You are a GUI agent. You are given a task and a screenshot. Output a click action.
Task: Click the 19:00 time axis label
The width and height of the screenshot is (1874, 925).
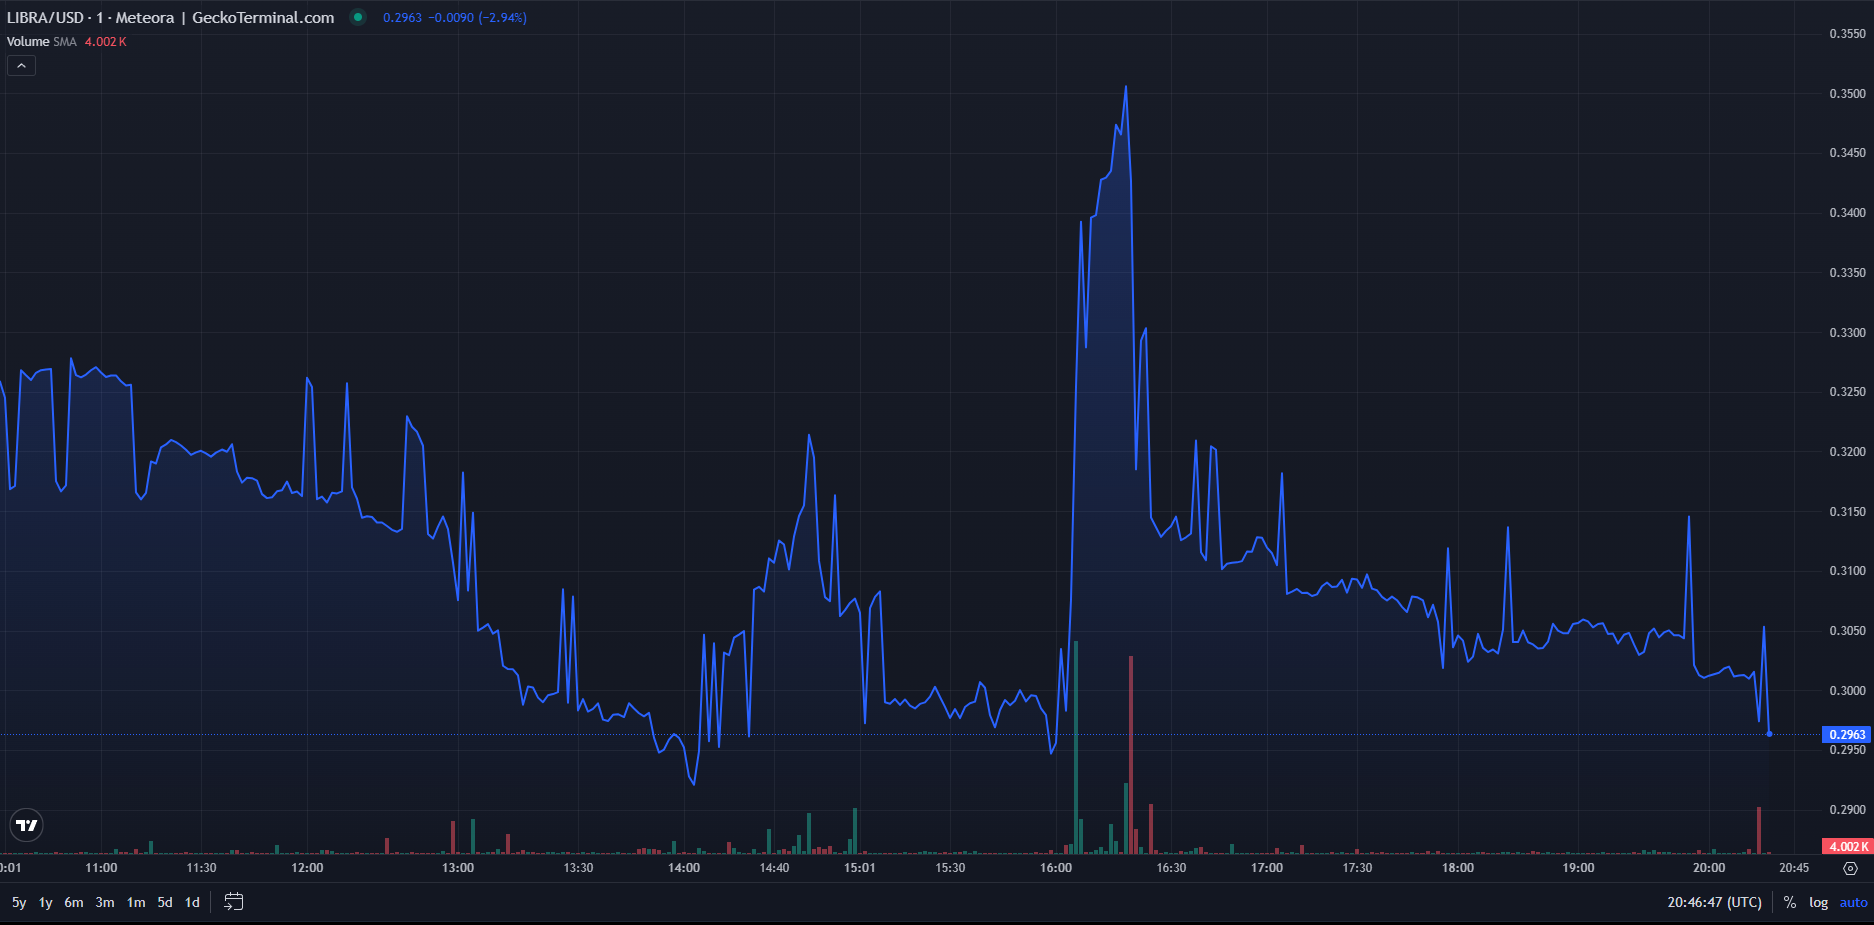1578,868
